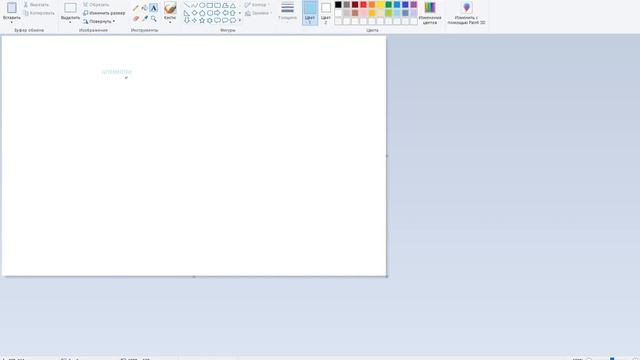Pick the black color swatch

click(x=338, y=4)
